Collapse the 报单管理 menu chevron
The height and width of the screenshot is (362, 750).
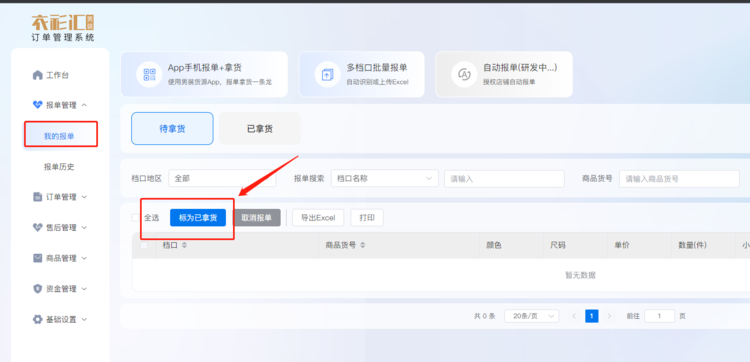click(x=85, y=105)
